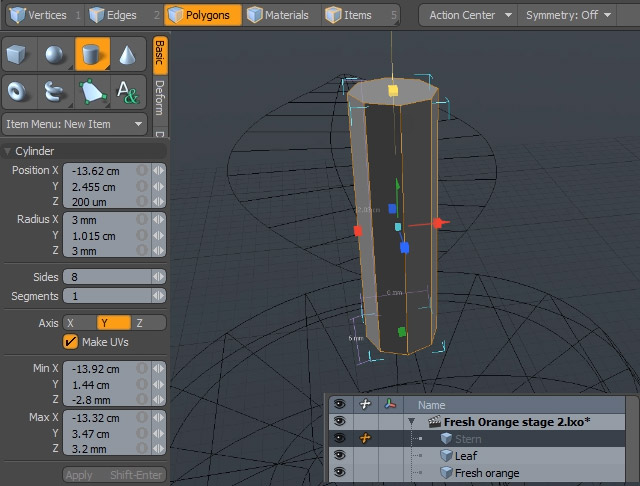Click Position X keyframe circle button
640x486 pixels.
[142, 171]
